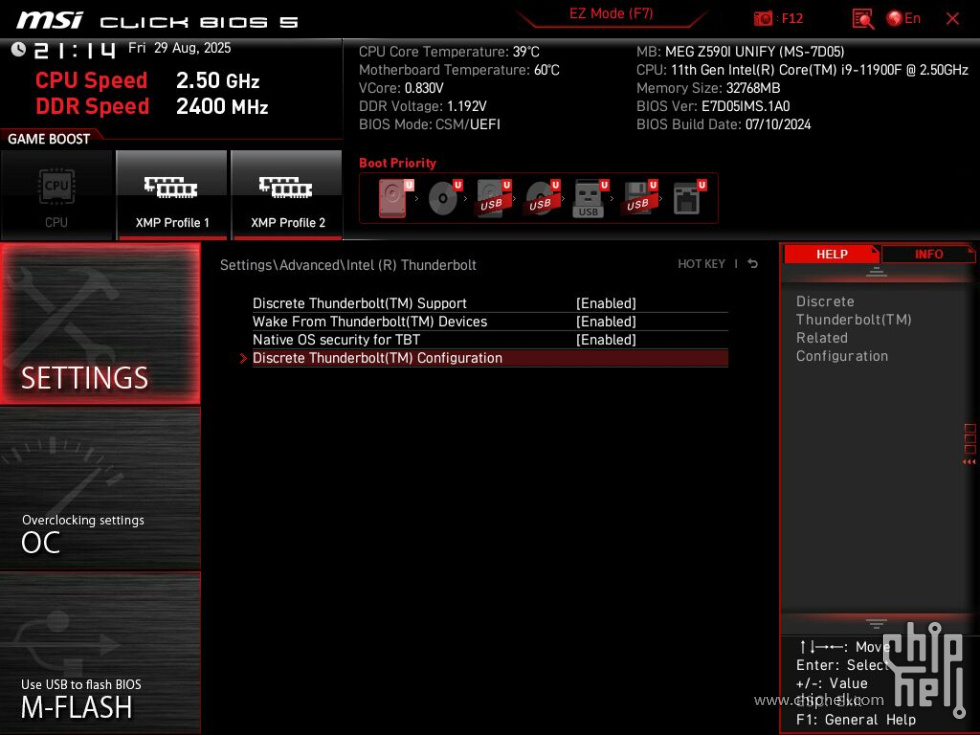This screenshot has height=735, width=980.
Task: Select the network boot device icon
Action: (689, 198)
